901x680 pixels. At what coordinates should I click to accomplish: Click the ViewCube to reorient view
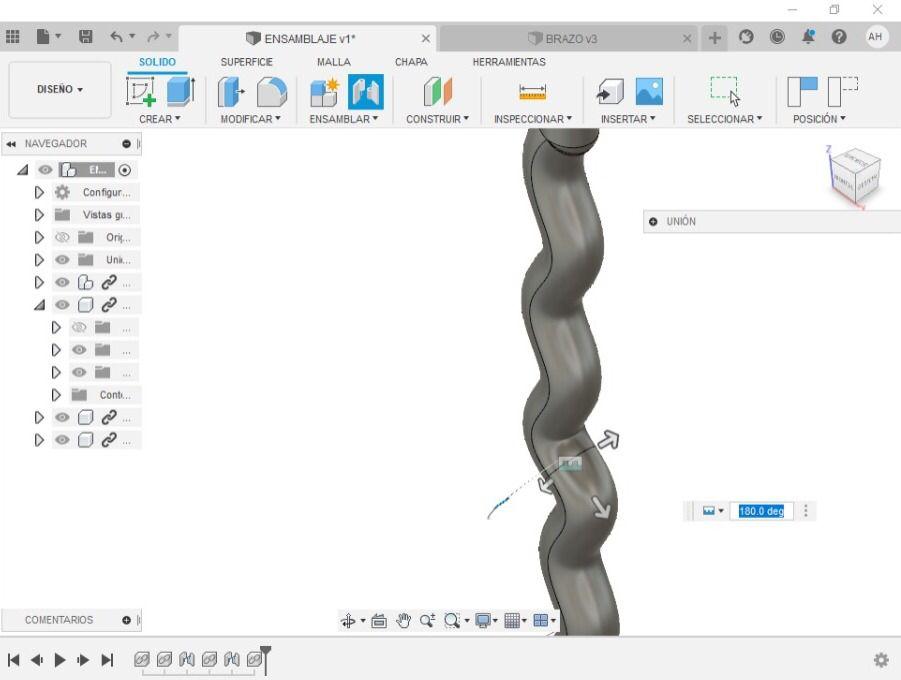(854, 175)
